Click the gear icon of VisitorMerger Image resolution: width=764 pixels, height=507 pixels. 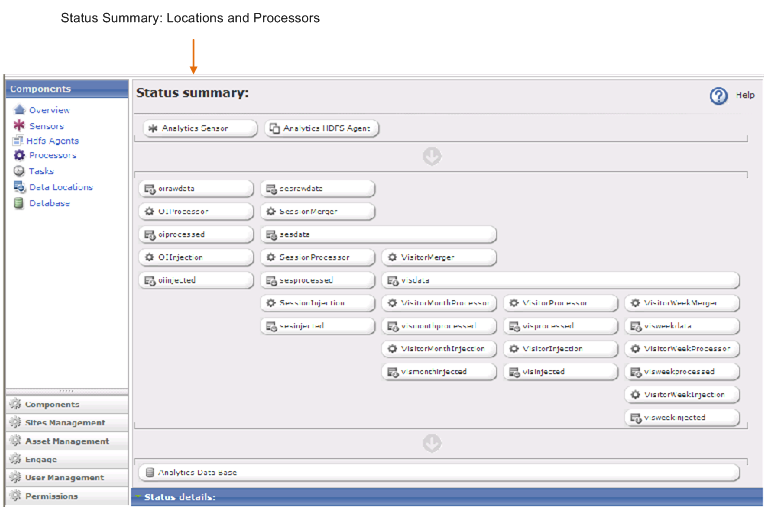(392, 257)
